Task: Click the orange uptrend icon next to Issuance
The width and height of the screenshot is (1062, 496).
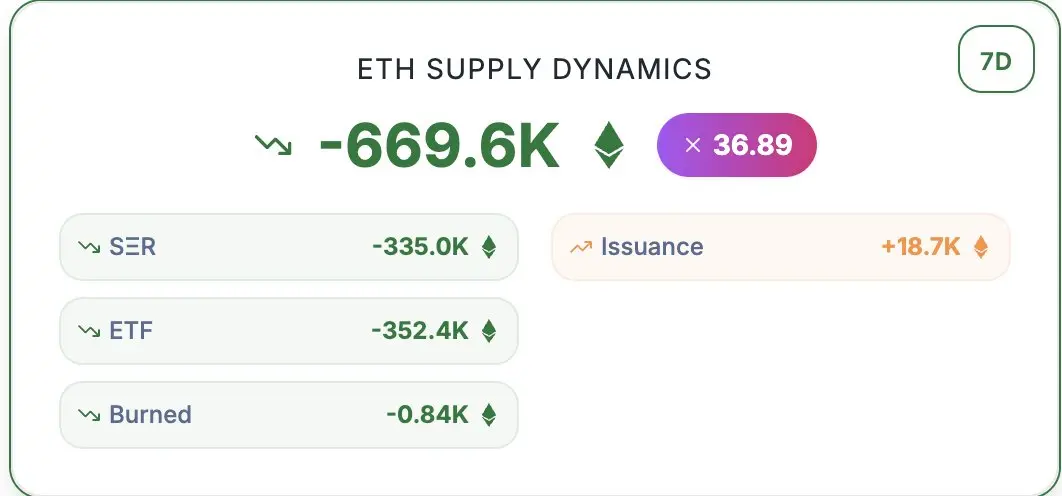Action: click(580, 247)
